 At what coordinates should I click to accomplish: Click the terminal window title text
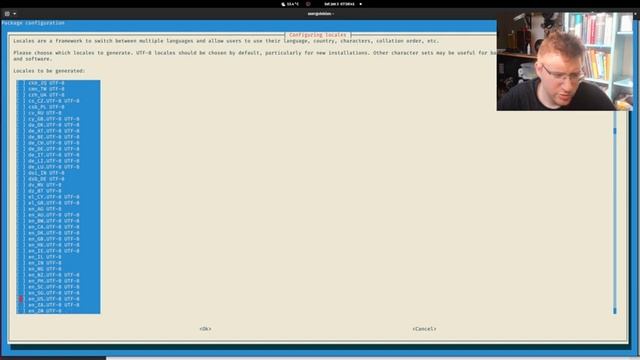pos(320,13)
